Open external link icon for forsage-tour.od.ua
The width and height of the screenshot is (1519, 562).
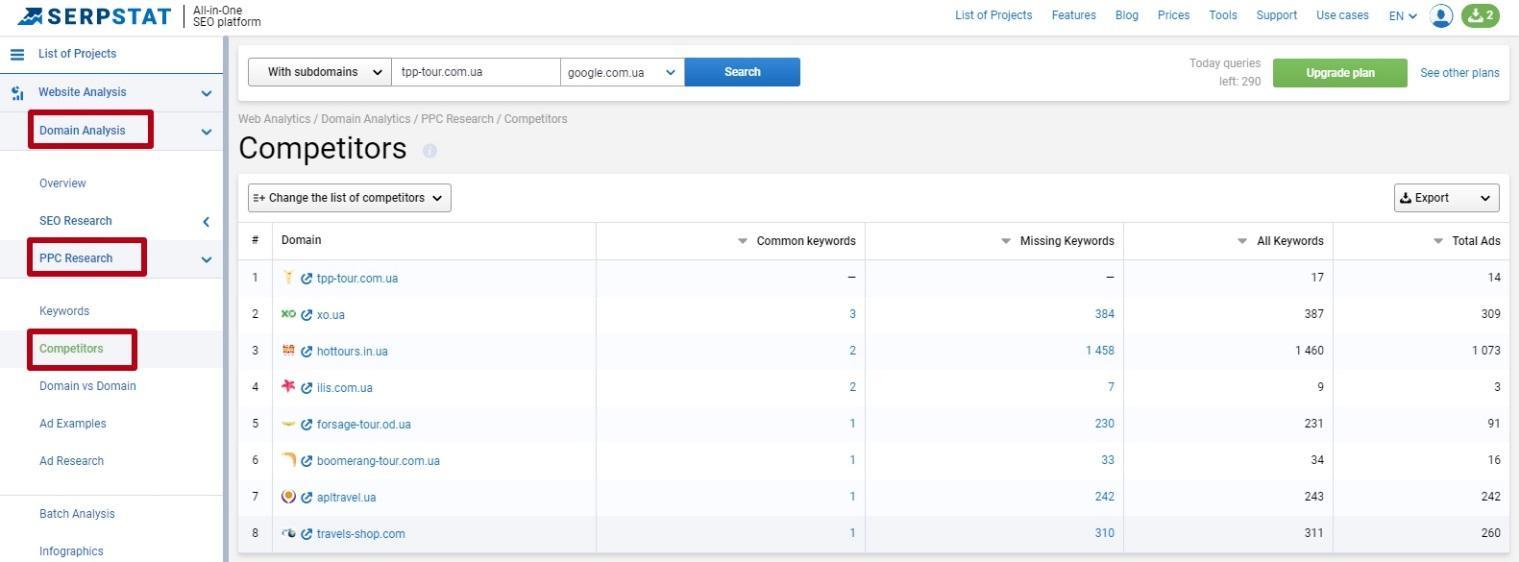(307, 425)
